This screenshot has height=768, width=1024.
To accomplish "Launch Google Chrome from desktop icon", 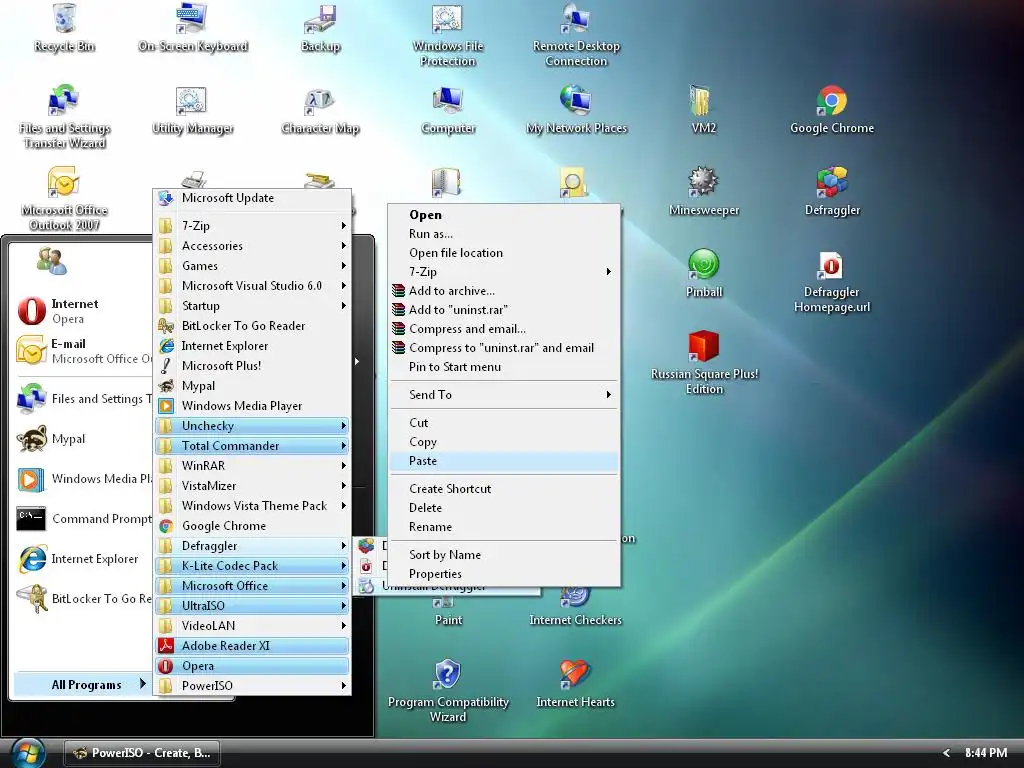I will tap(831, 109).
